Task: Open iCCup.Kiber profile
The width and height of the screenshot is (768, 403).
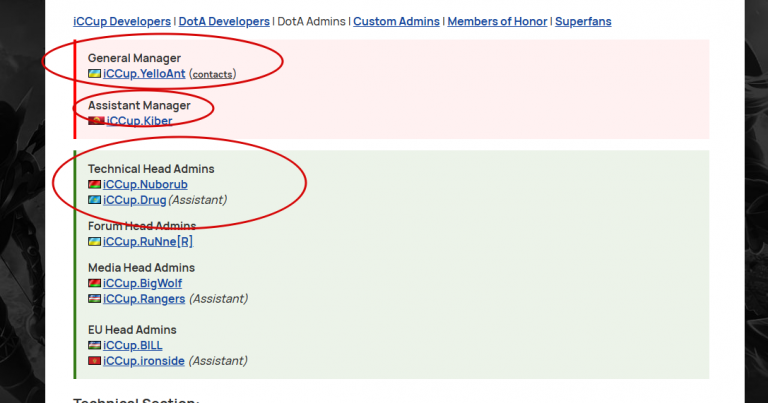Action: 139,121
